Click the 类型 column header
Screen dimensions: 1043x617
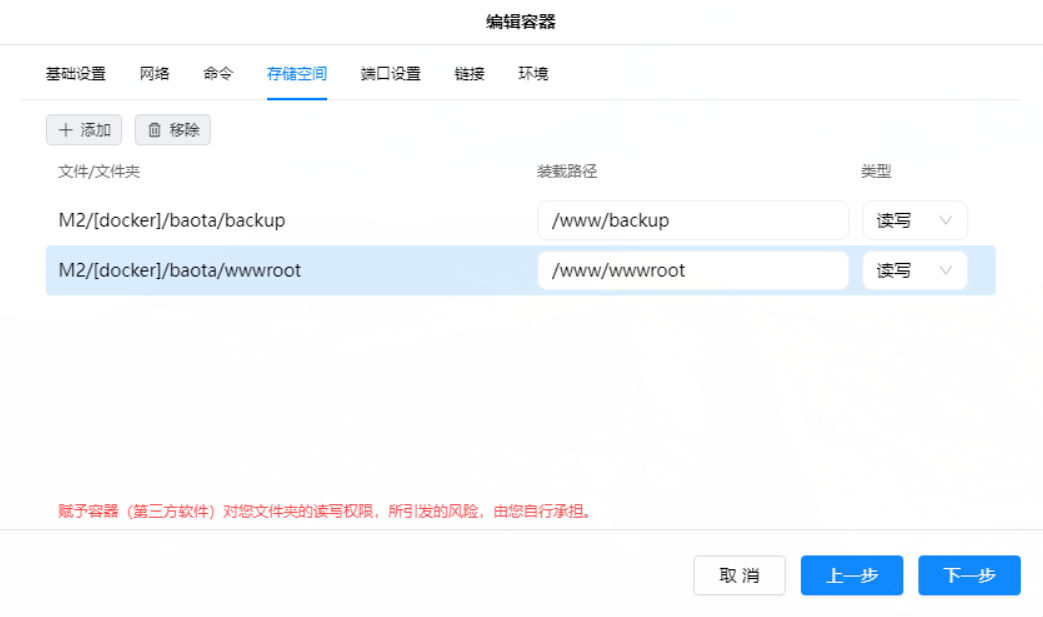coord(876,171)
